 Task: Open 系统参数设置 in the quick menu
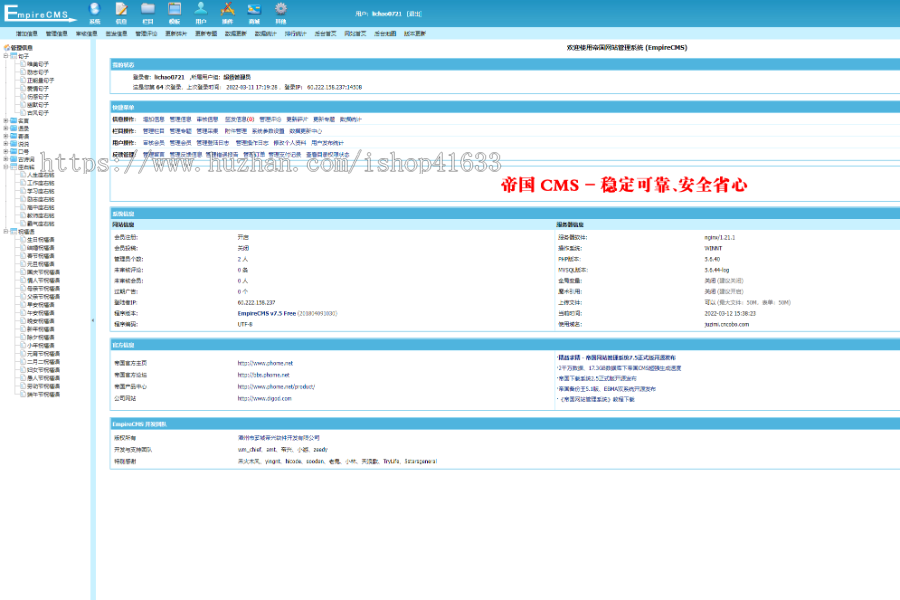[268, 131]
